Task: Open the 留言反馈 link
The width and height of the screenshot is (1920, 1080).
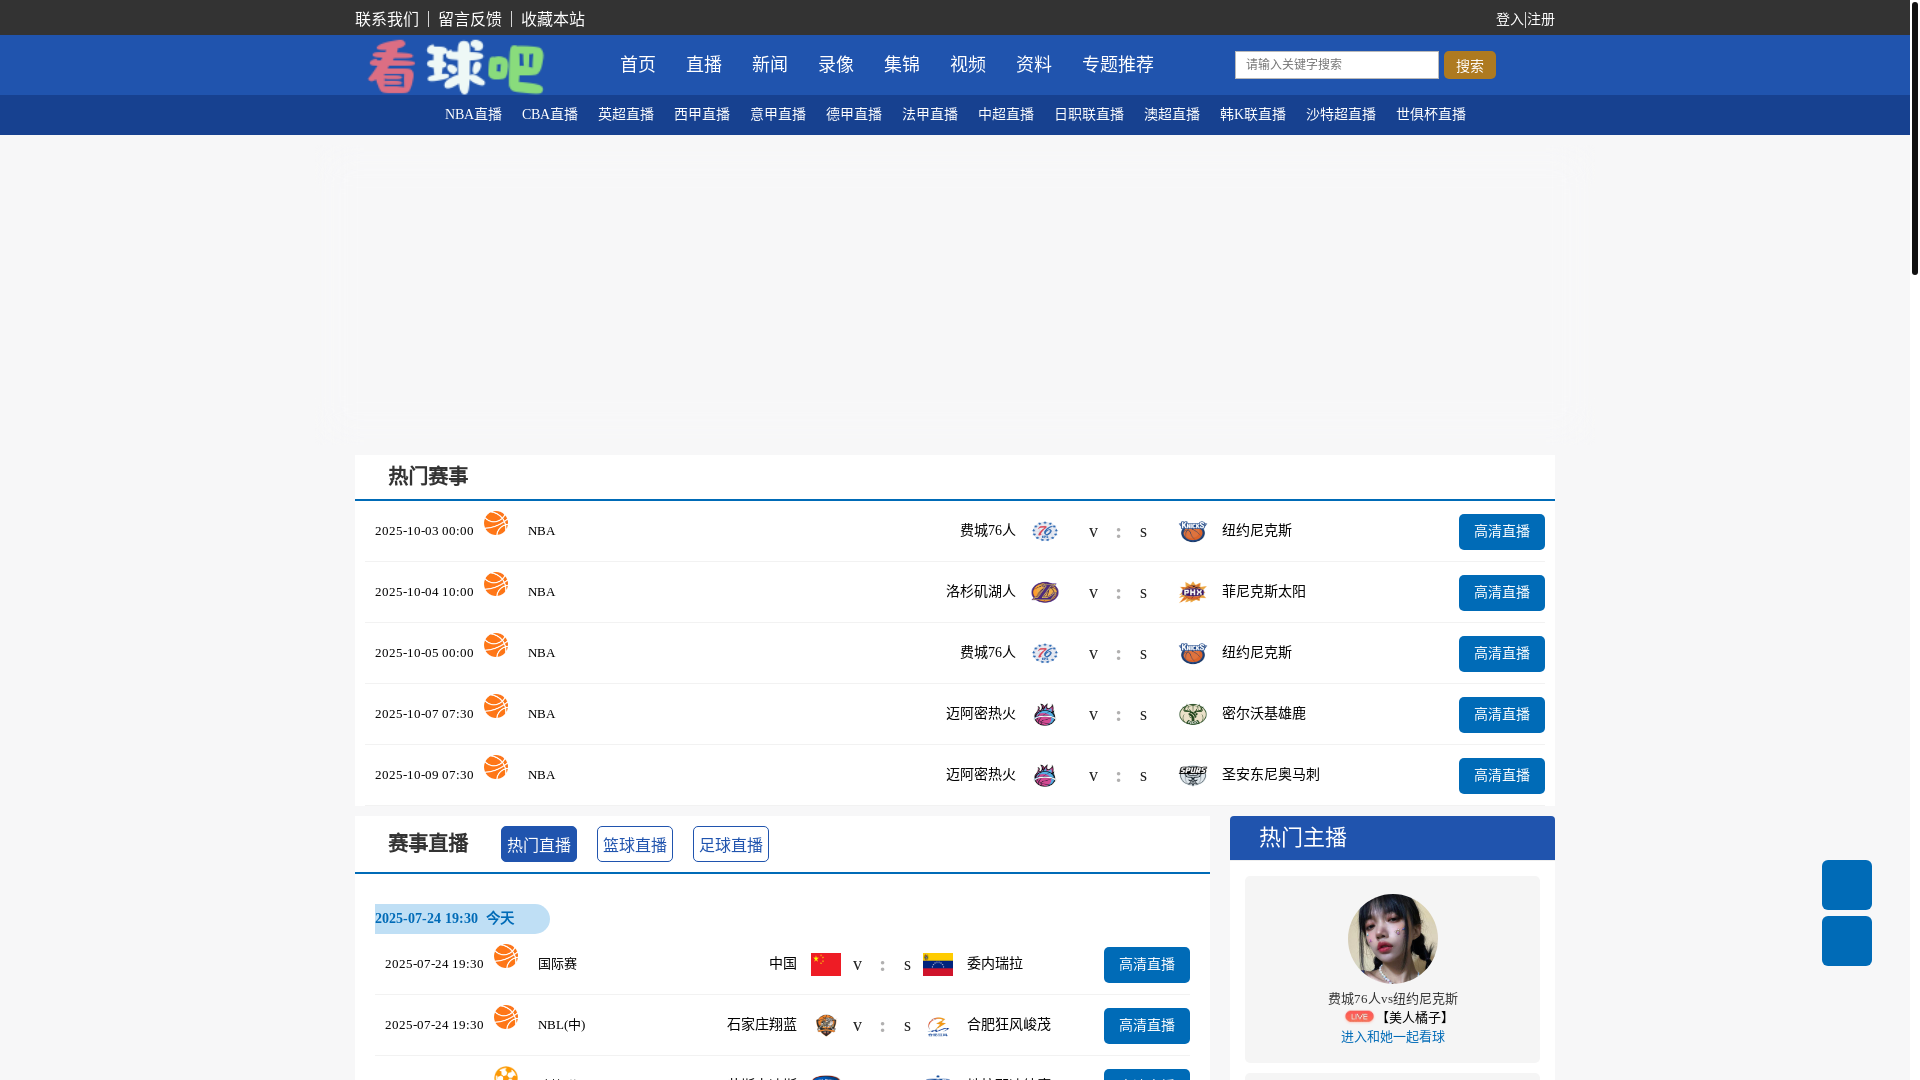Action: (x=470, y=19)
